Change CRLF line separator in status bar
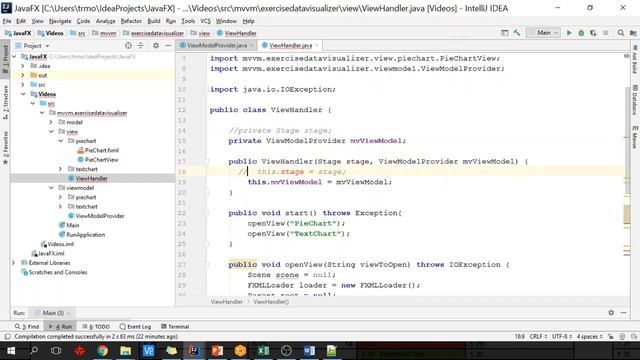Image resolution: width=640 pixels, height=360 pixels. tap(538, 337)
